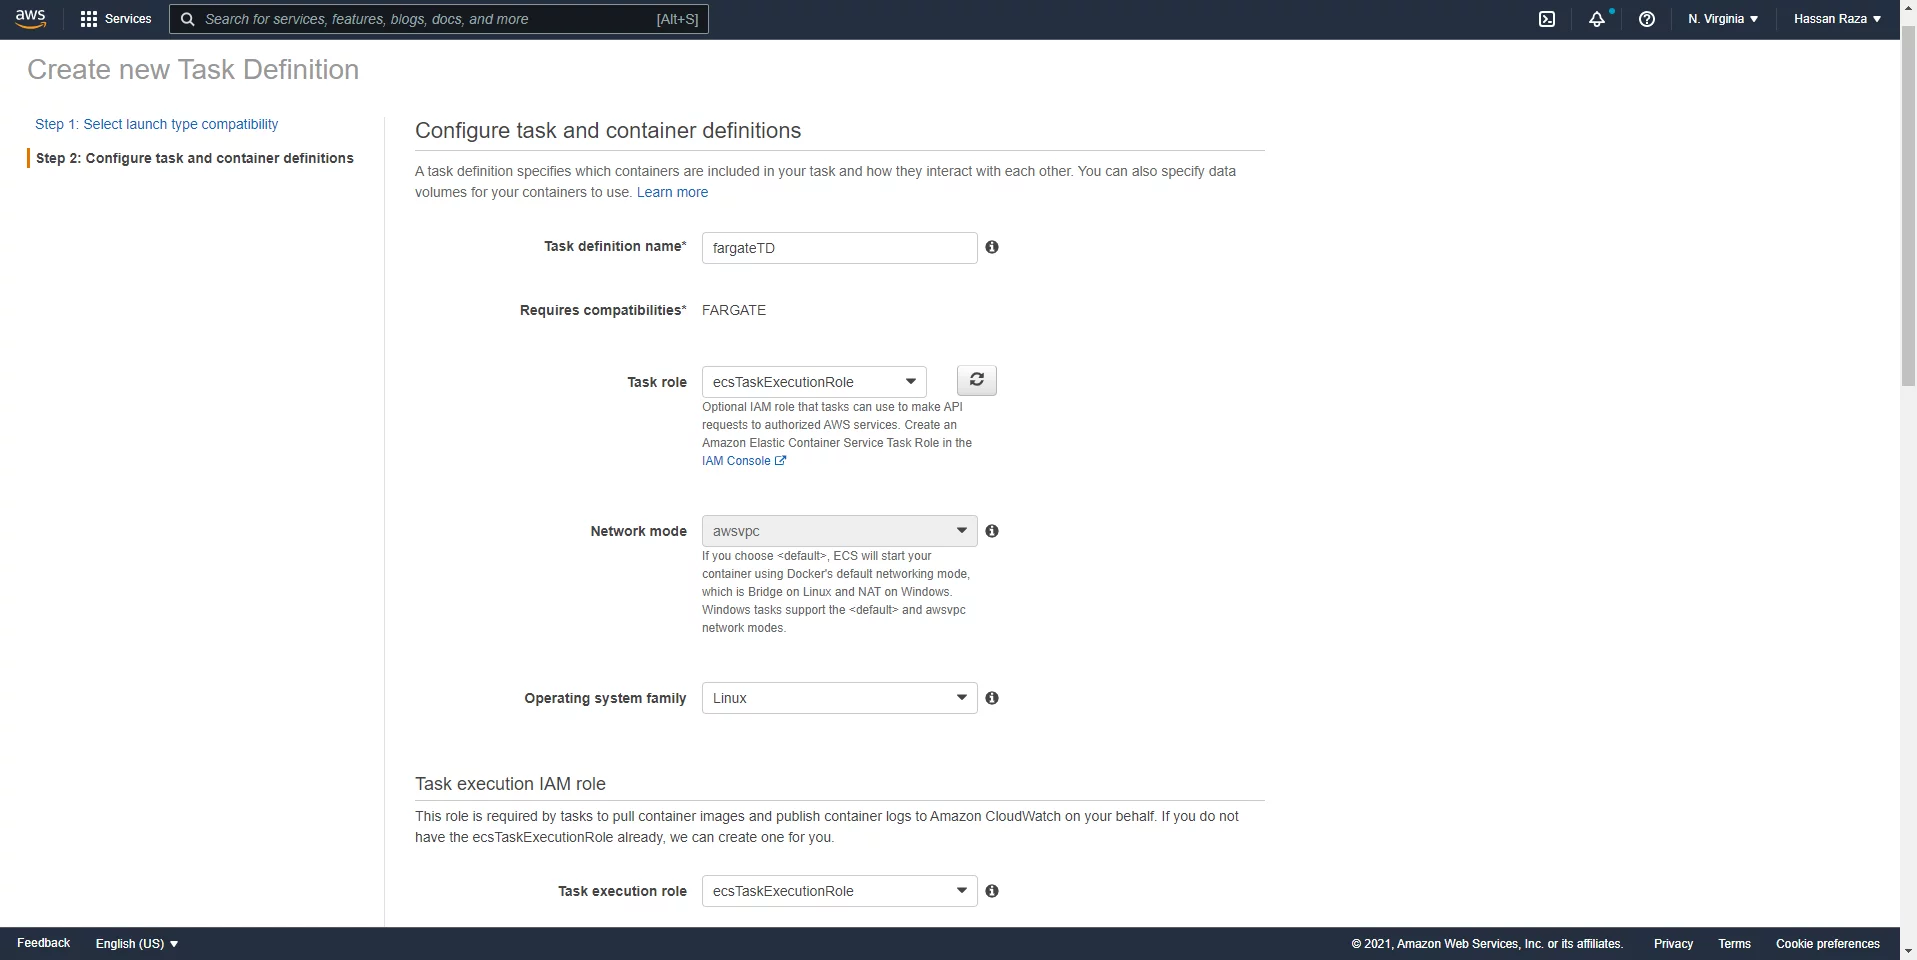Open the Services grid menu
This screenshot has width=1917, height=960.
click(x=89, y=19)
